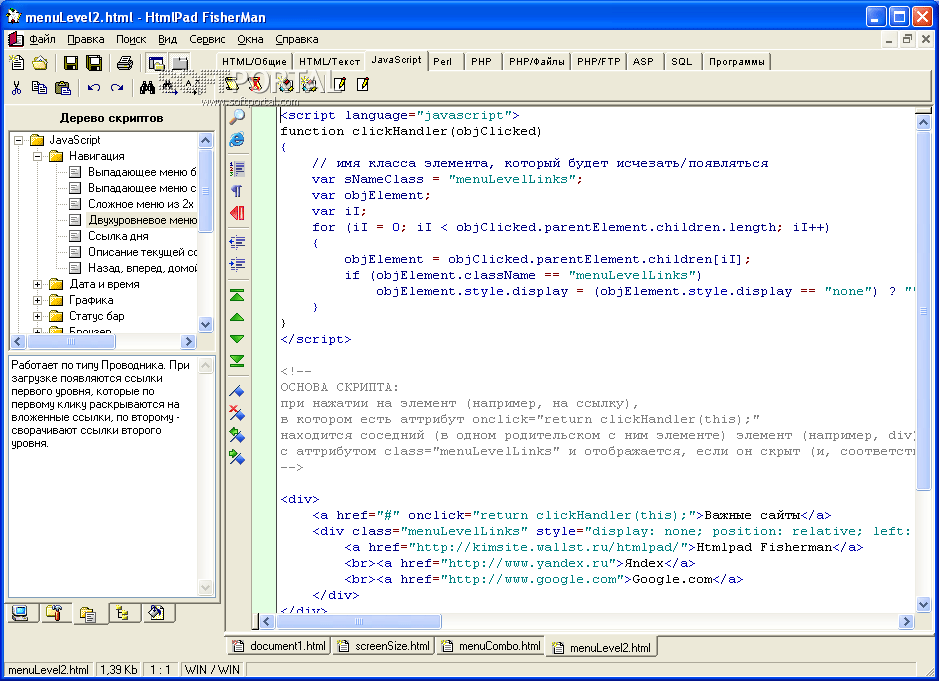
Task: Toggle the paragraph marks (pilcrow) display
Action: tap(237, 191)
